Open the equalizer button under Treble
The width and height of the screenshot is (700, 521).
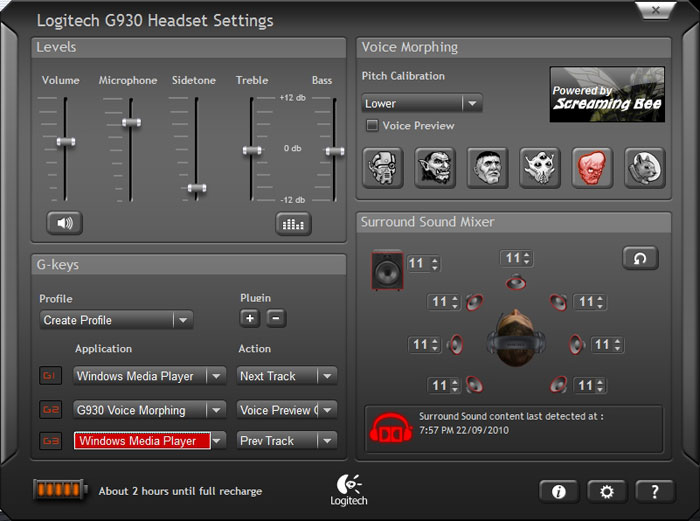293,224
